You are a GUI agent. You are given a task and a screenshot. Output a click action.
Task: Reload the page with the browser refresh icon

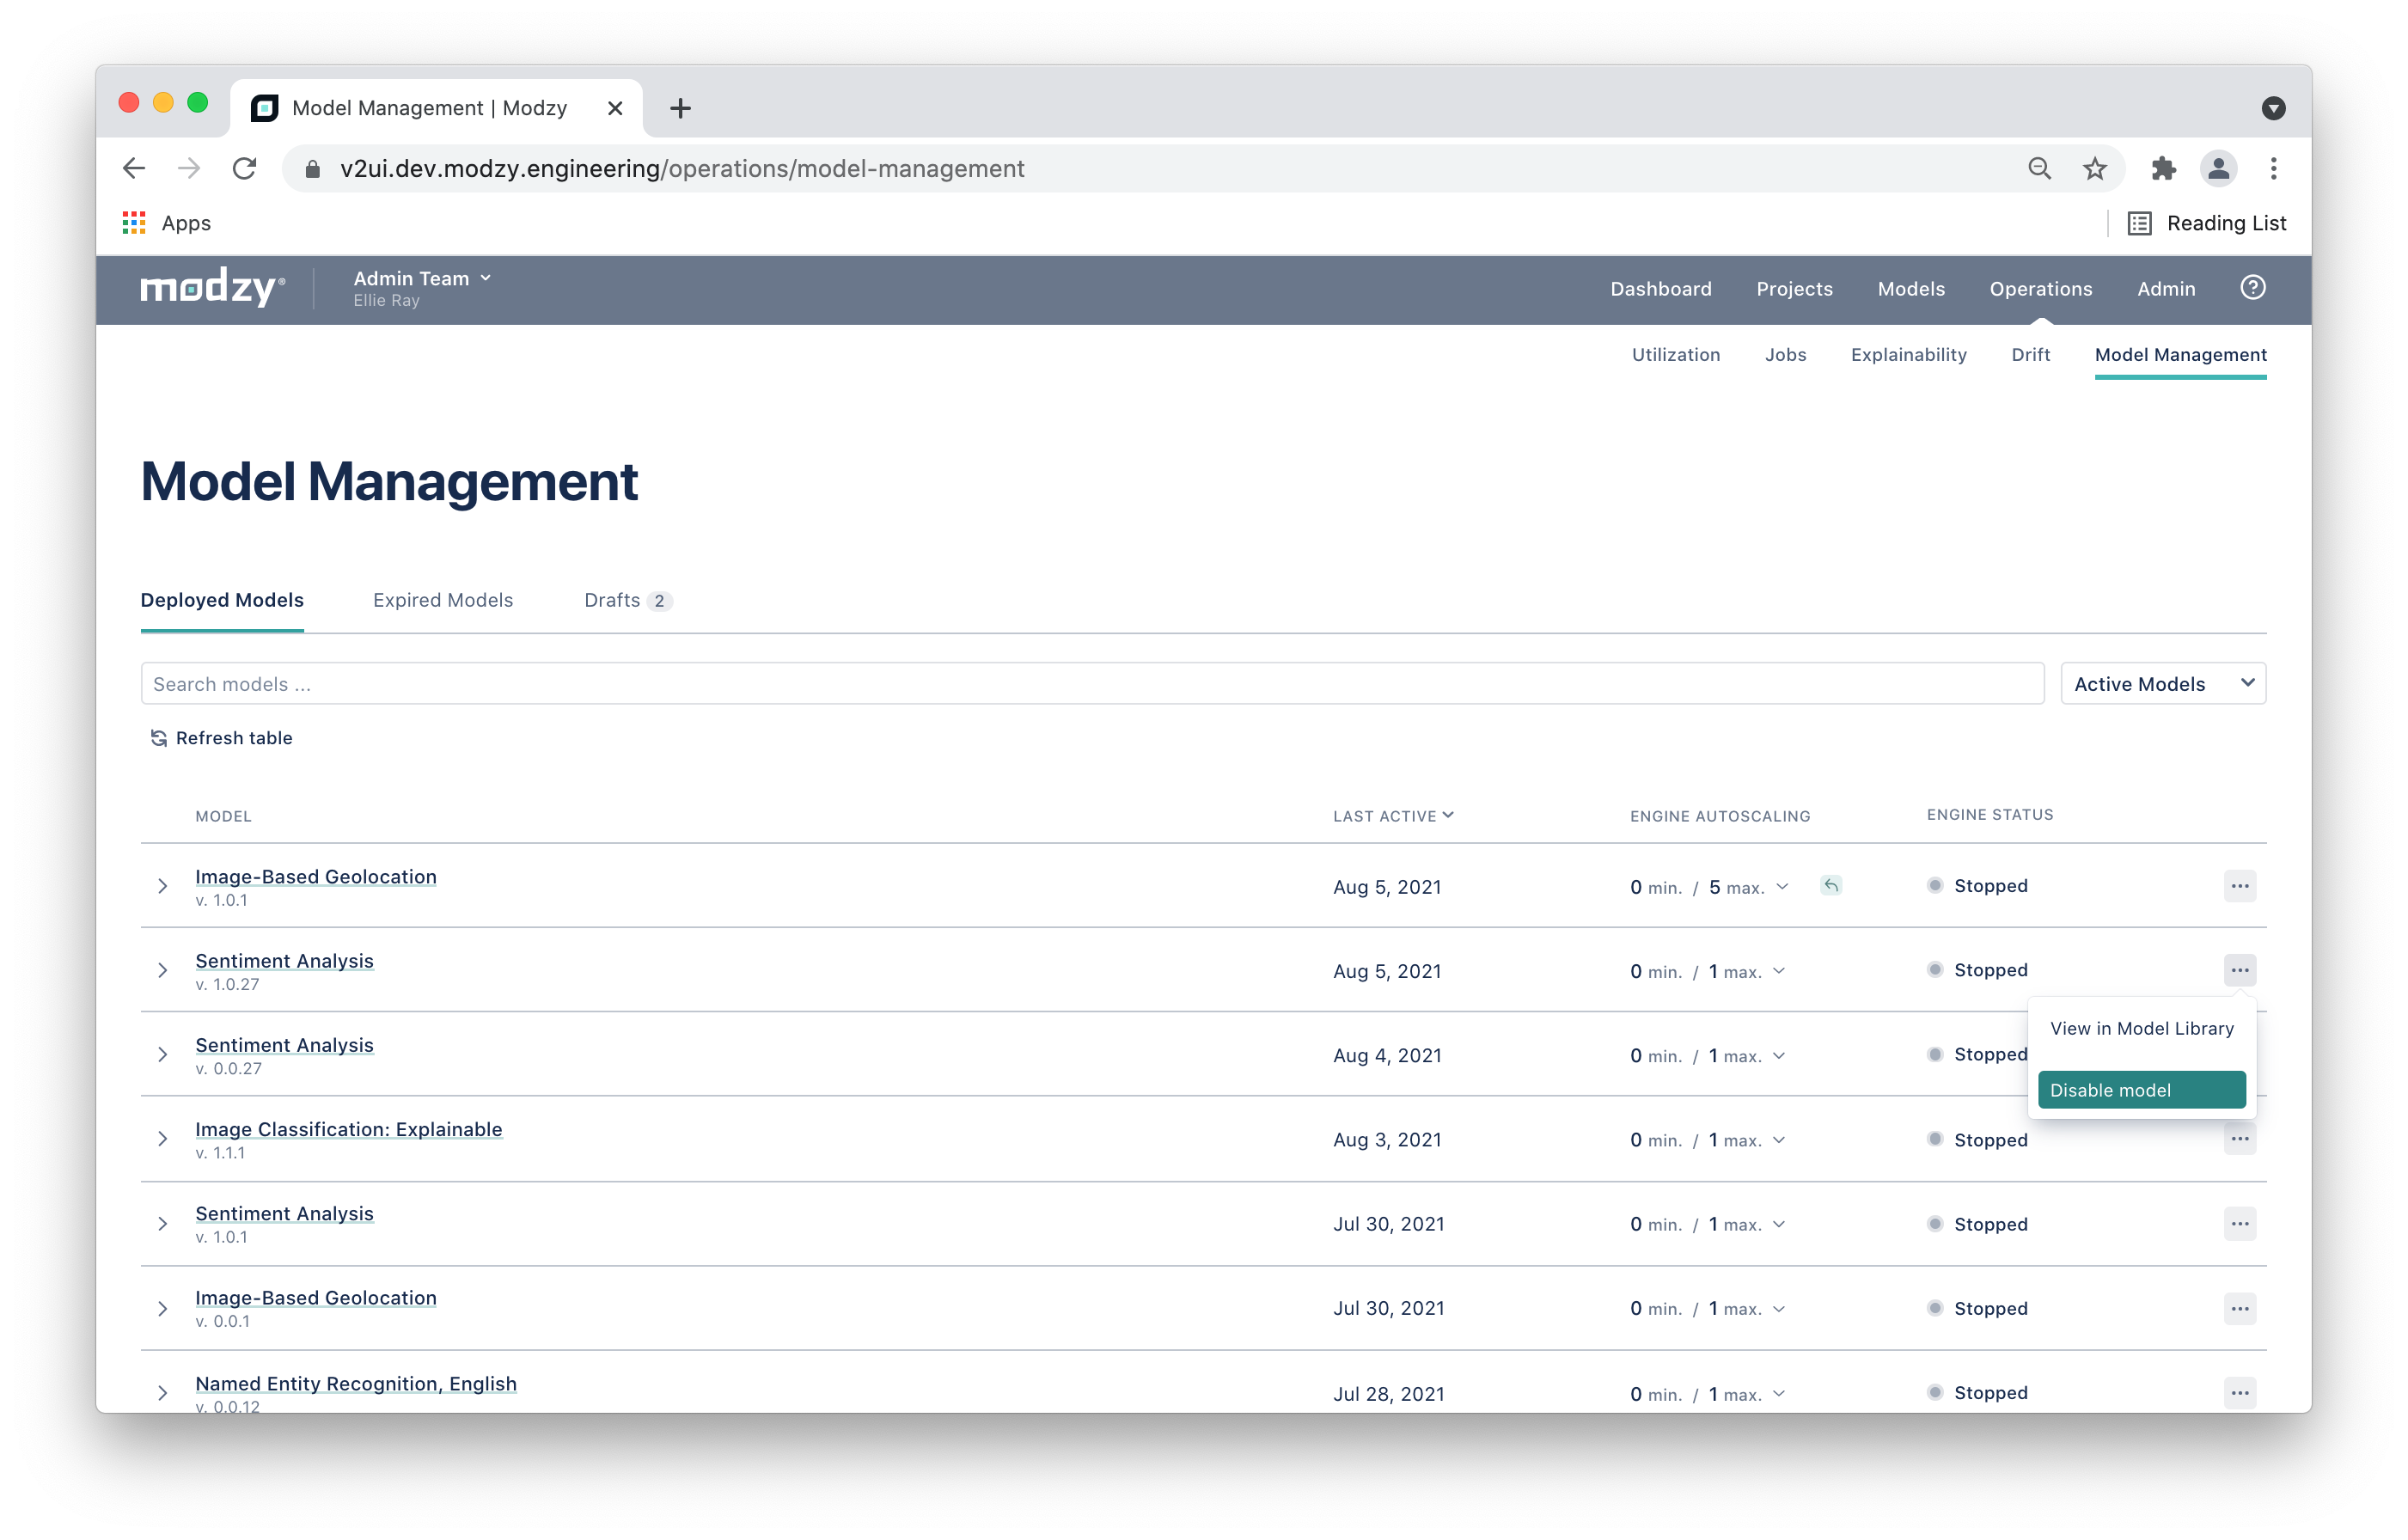(x=245, y=168)
